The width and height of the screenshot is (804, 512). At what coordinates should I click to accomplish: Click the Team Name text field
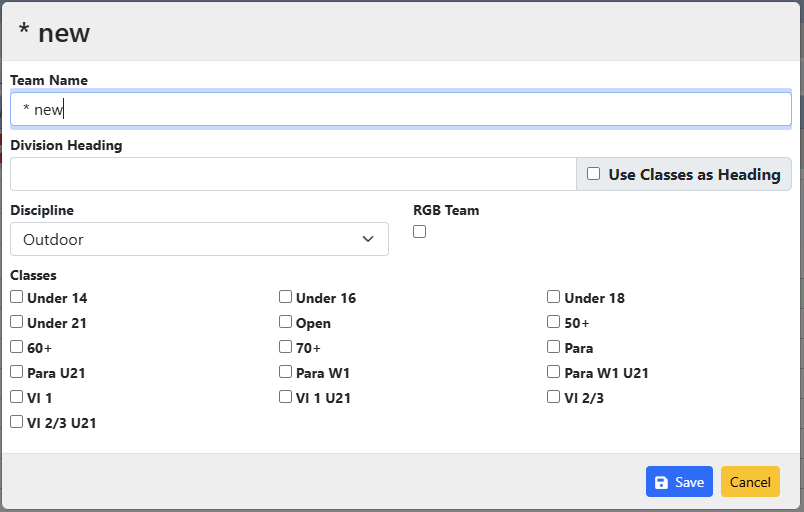[400, 110]
